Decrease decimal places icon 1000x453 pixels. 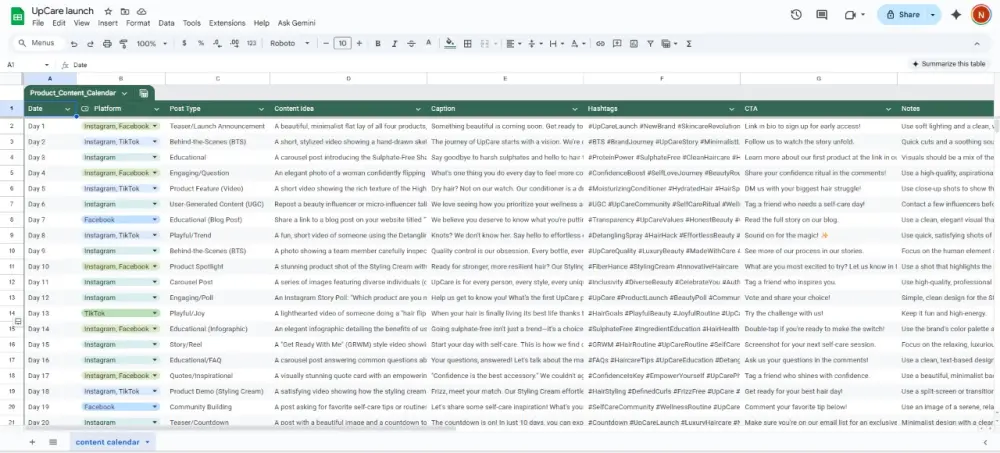tap(217, 43)
